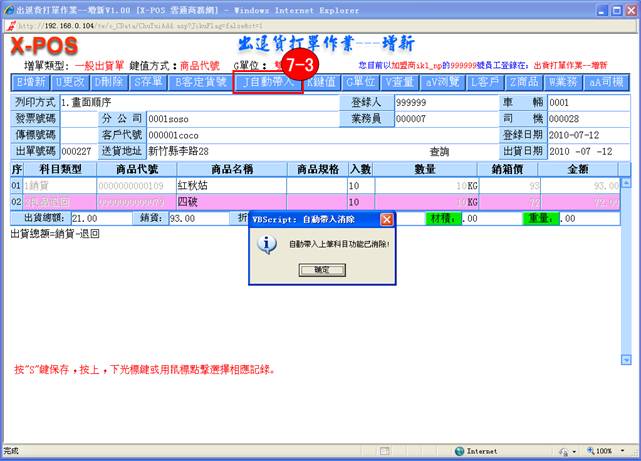Image resolution: width=641 pixels, height=461 pixels.
Task: Click the 列印方式 print mode field
Action: tap(200, 102)
